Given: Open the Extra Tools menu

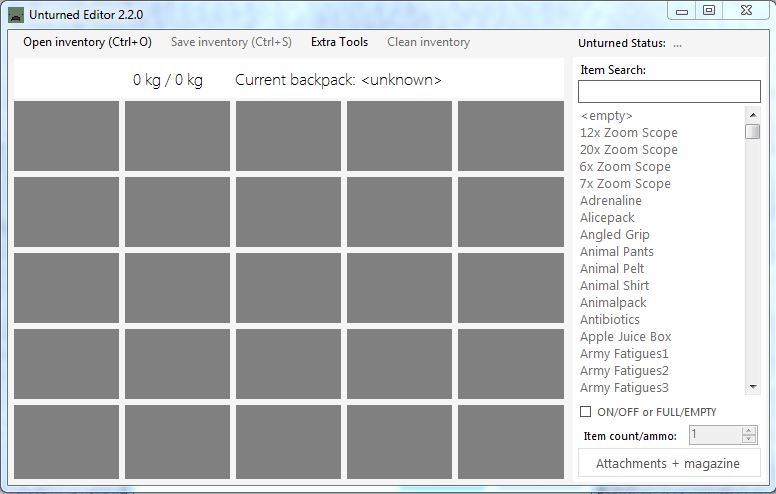Looking at the screenshot, I should 340,42.
